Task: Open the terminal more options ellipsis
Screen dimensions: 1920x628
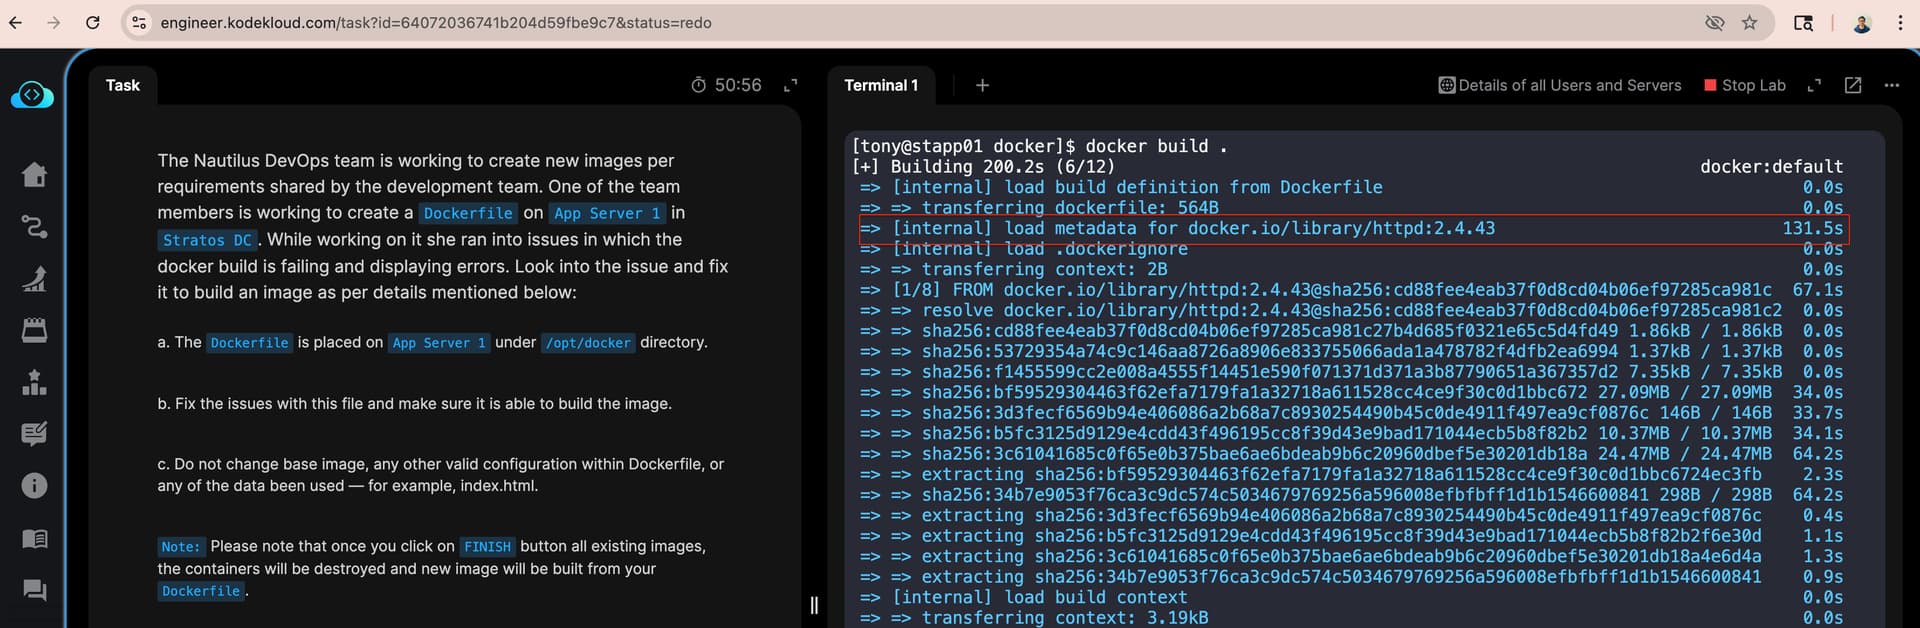Action: [1891, 85]
